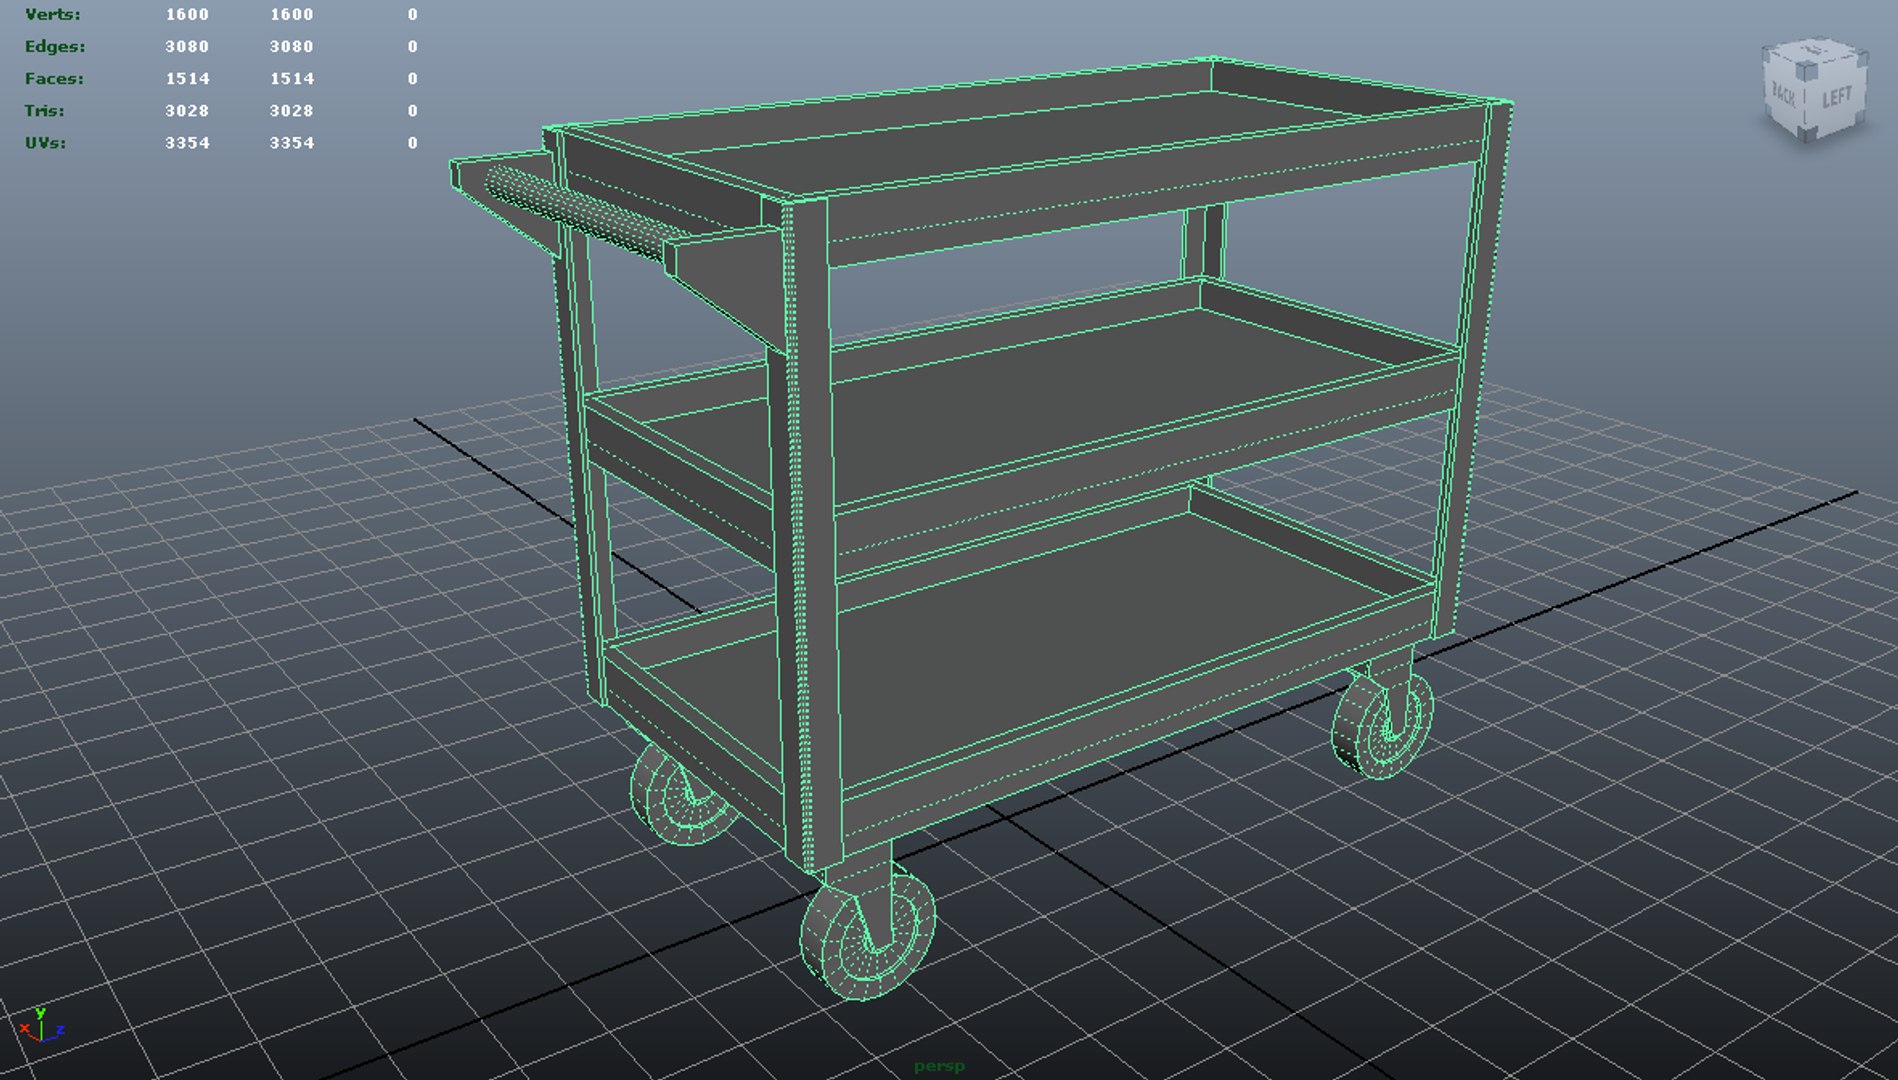Click the 'Edges:' heads-up label
Viewport: 1898px width, 1080px height.
pyautogui.click(x=55, y=46)
